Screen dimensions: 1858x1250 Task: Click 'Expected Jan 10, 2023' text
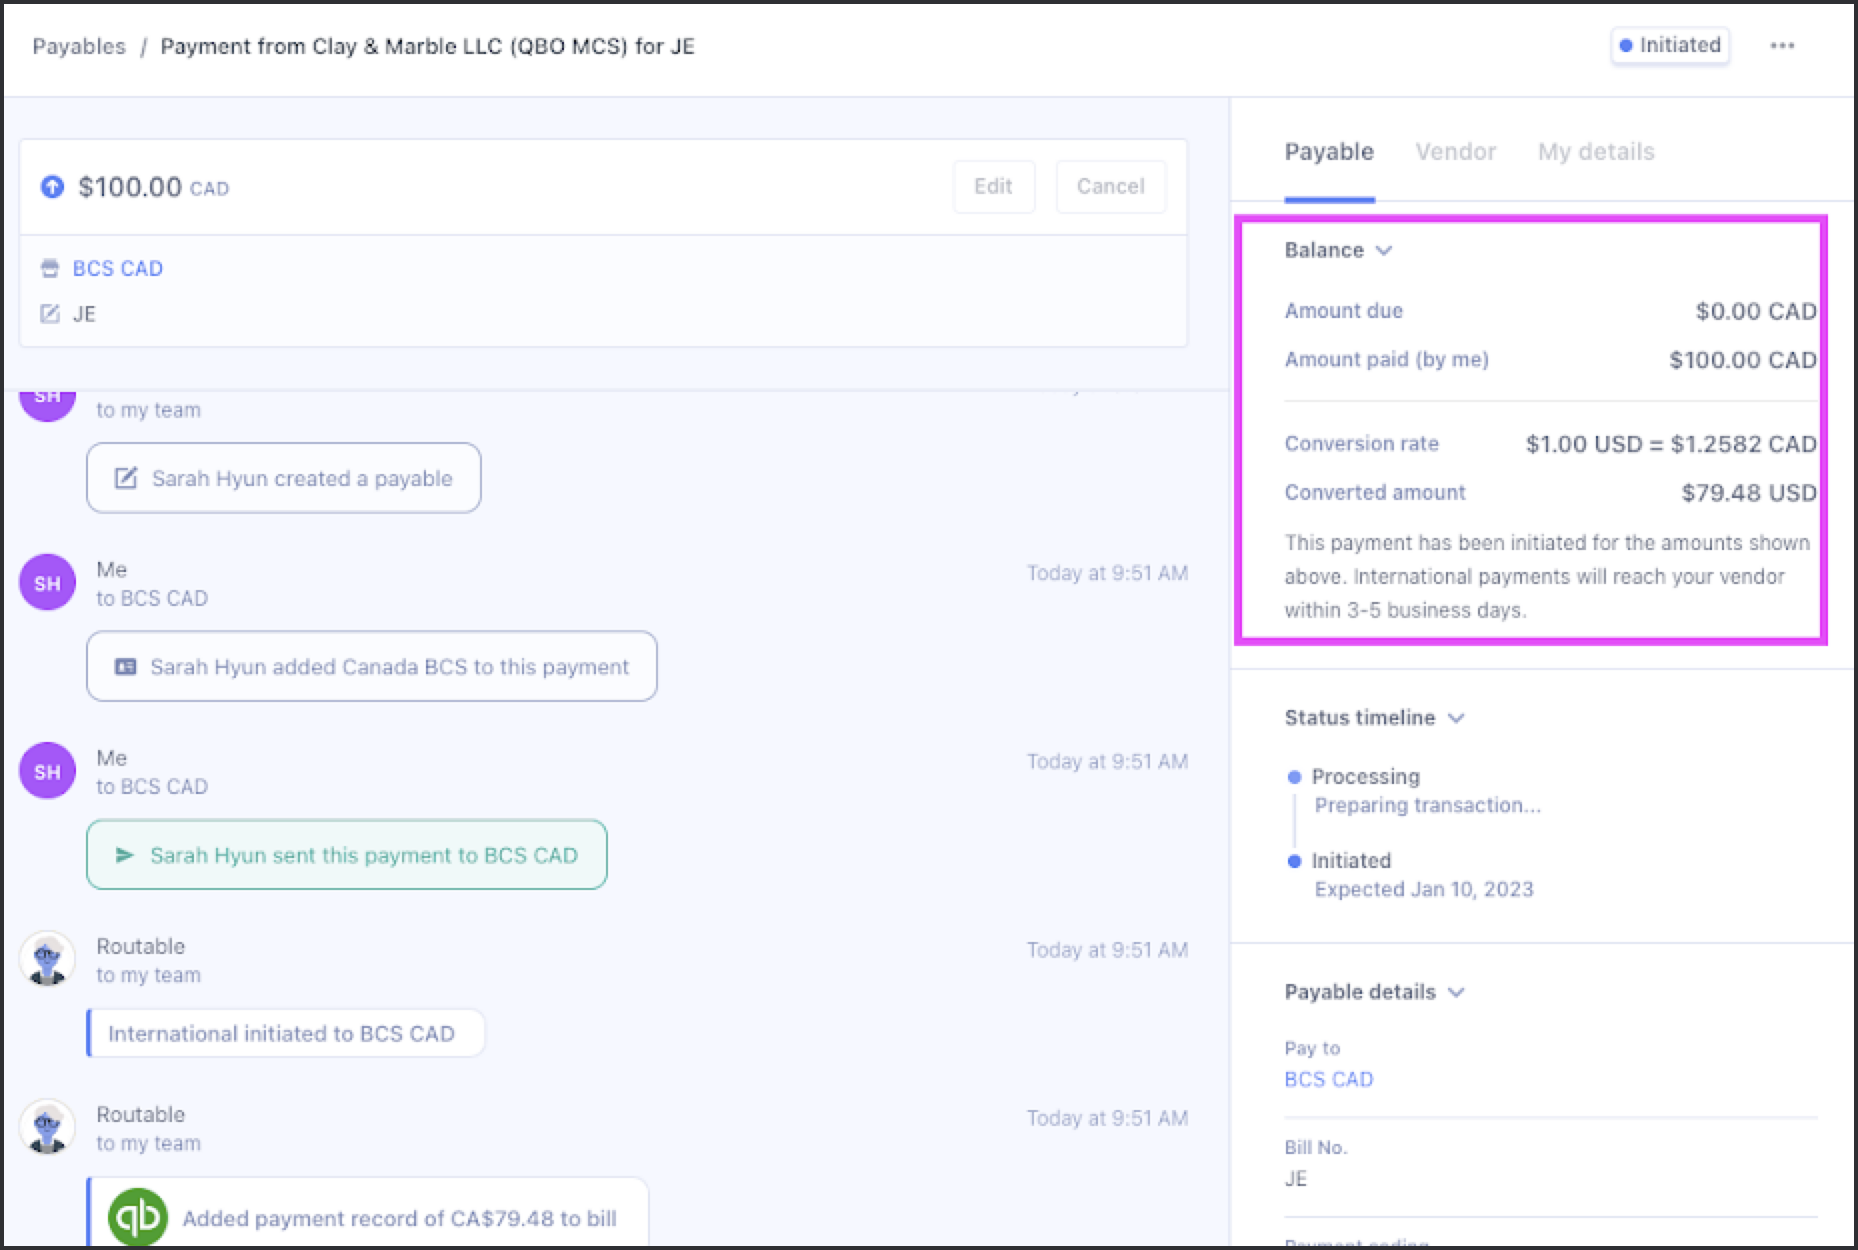(1424, 889)
